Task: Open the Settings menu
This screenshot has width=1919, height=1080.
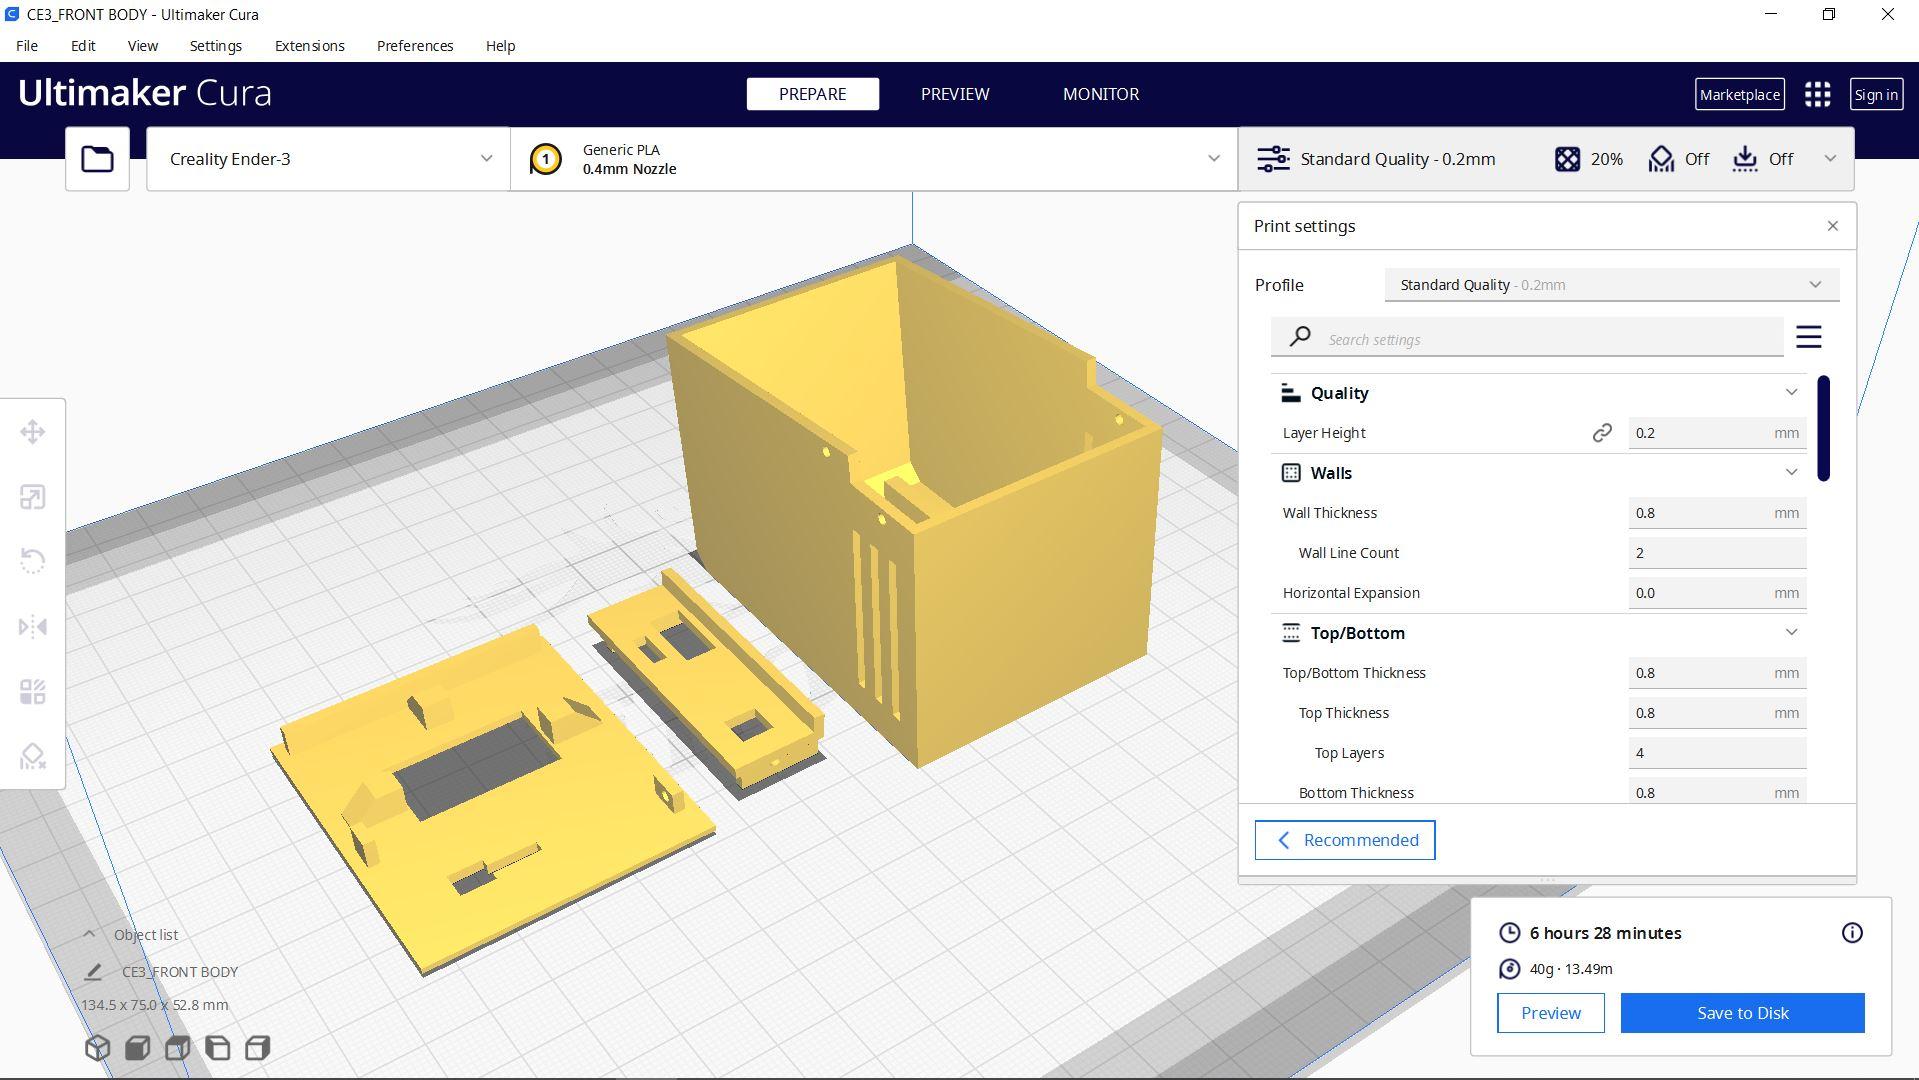Action: pyautogui.click(x=215, y=46)
